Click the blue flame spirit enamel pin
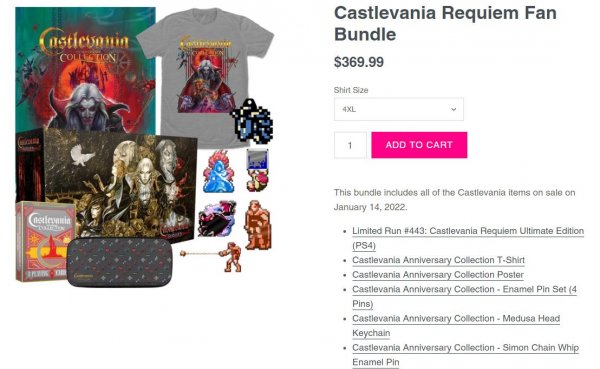Image resolution: width=600 pixels, height=369 pixels. click(x=218, y=171)
